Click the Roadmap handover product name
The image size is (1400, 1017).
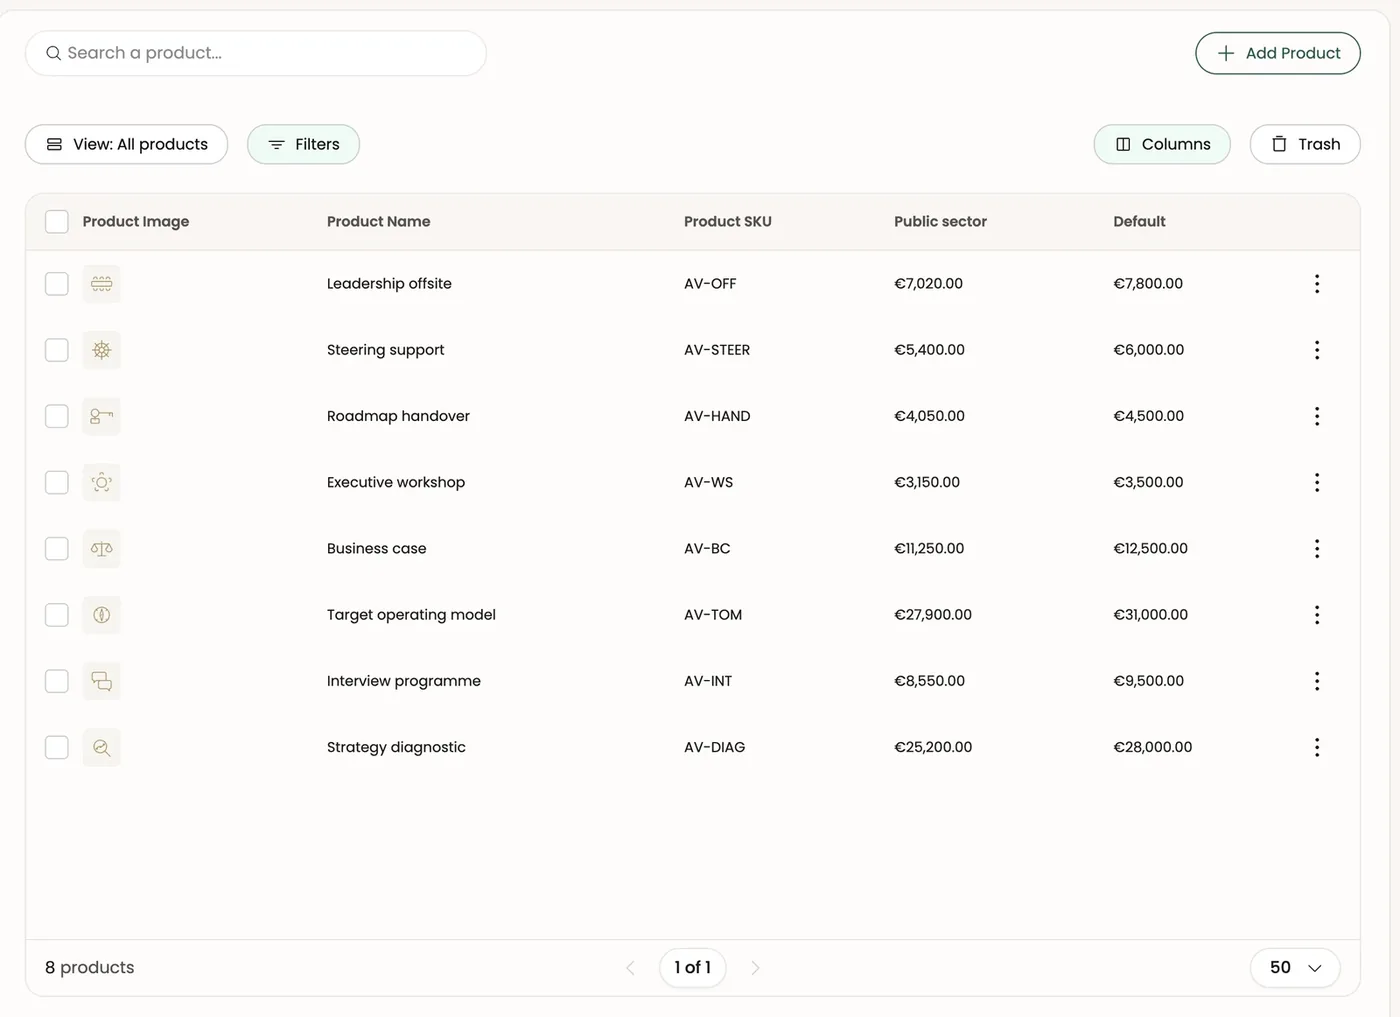click(x=398, y=416)
